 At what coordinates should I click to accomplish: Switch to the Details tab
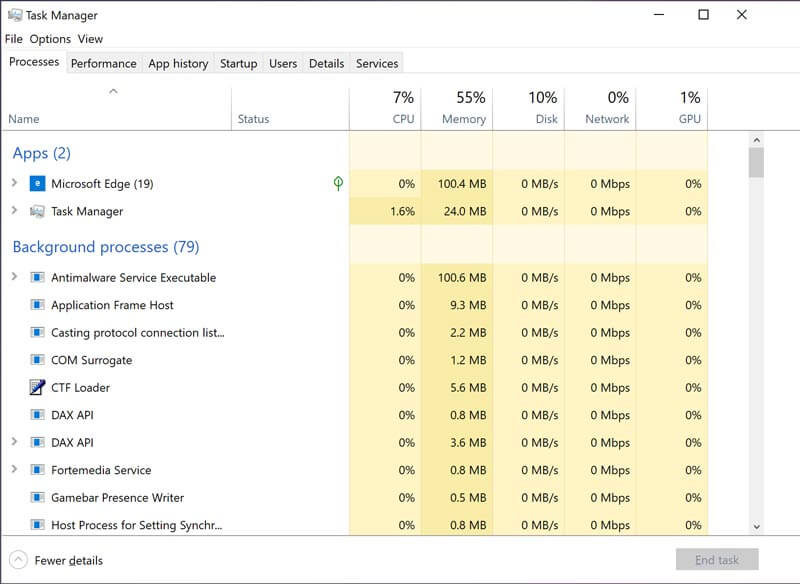click(x=327, y=63)
